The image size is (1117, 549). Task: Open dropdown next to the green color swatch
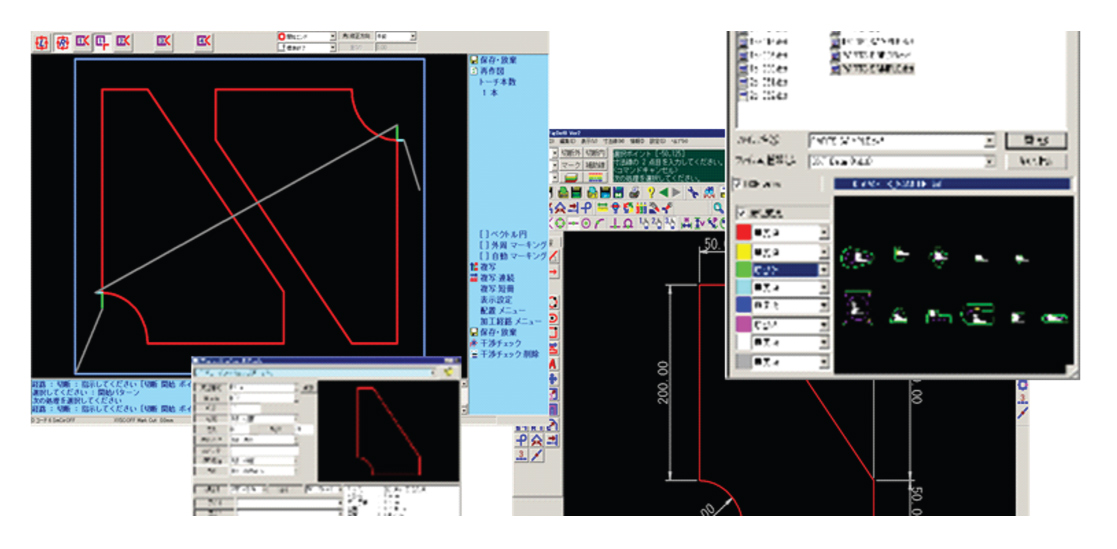(823, 269)
